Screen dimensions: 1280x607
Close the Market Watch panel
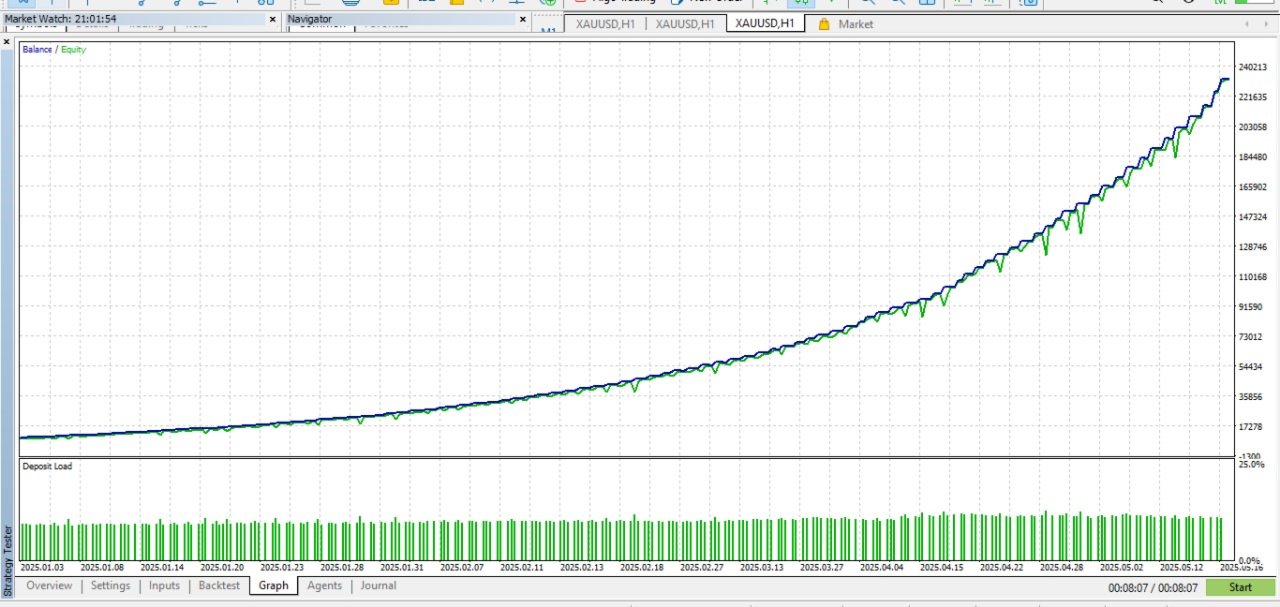pos(272,19)
